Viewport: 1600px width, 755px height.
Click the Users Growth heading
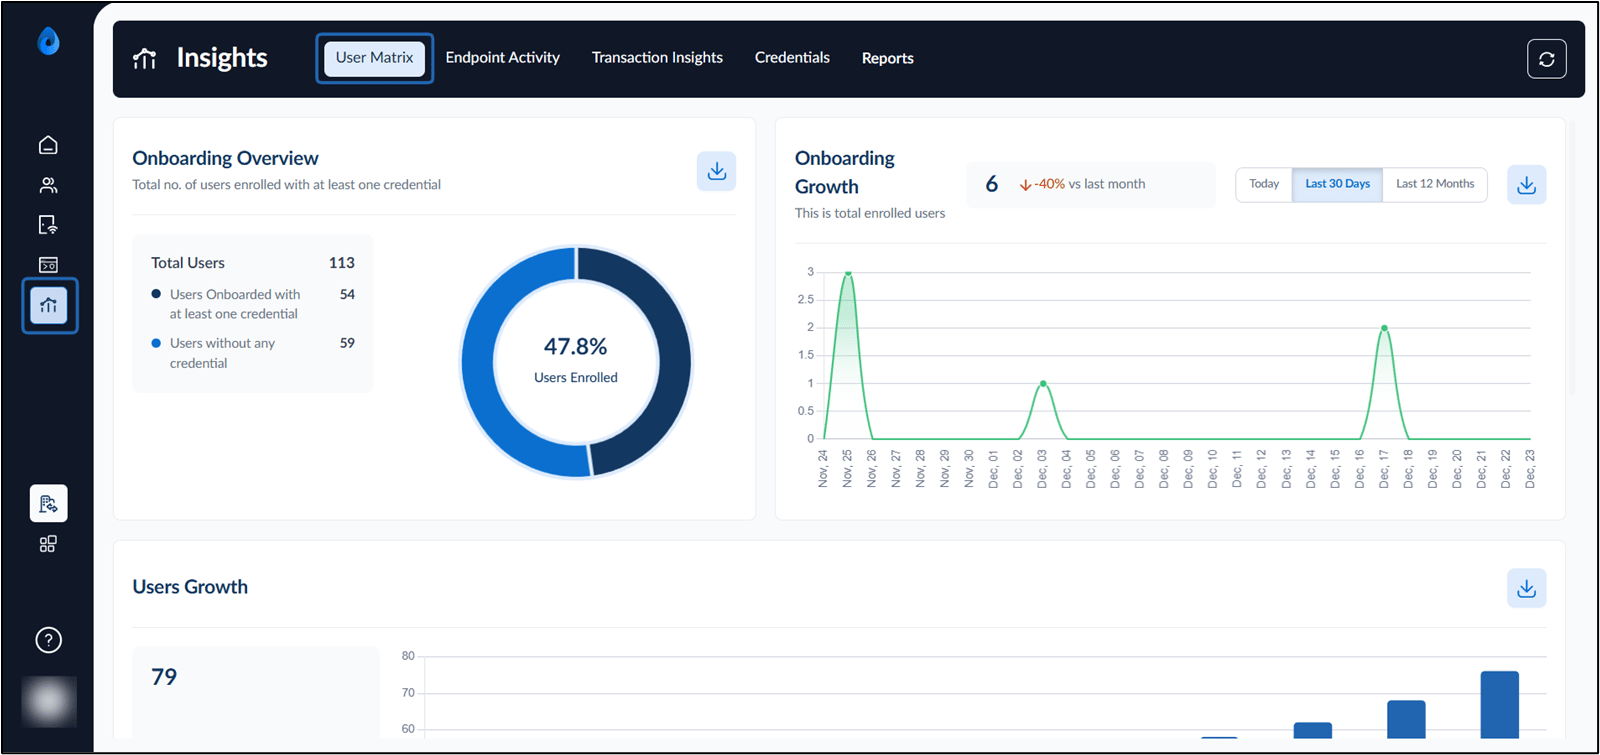pyautogui.click(x=190, y=587)
